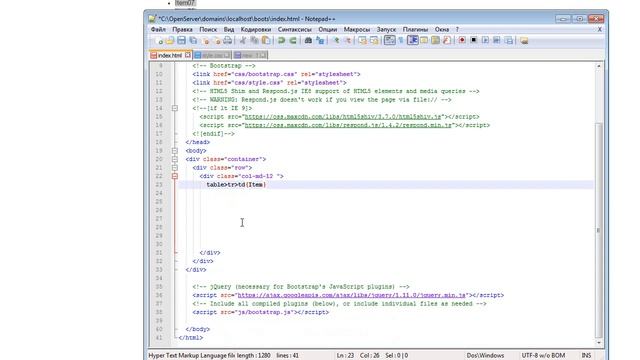Click the Copy toolbar icon
640x360 pixels.
coord(254,40)
